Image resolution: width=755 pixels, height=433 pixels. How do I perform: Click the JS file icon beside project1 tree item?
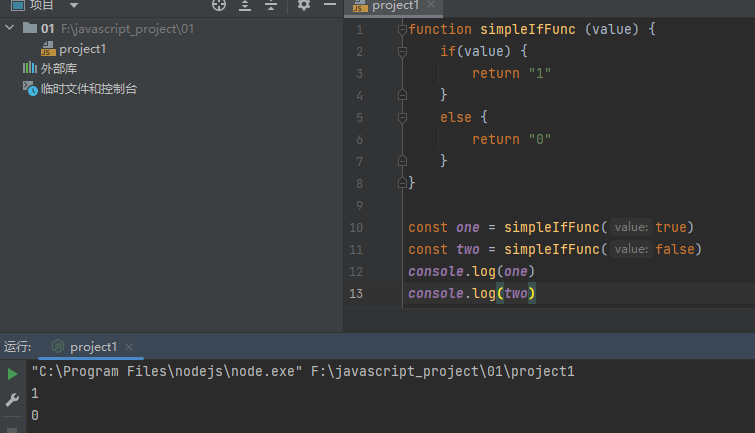tap(48, 49)
